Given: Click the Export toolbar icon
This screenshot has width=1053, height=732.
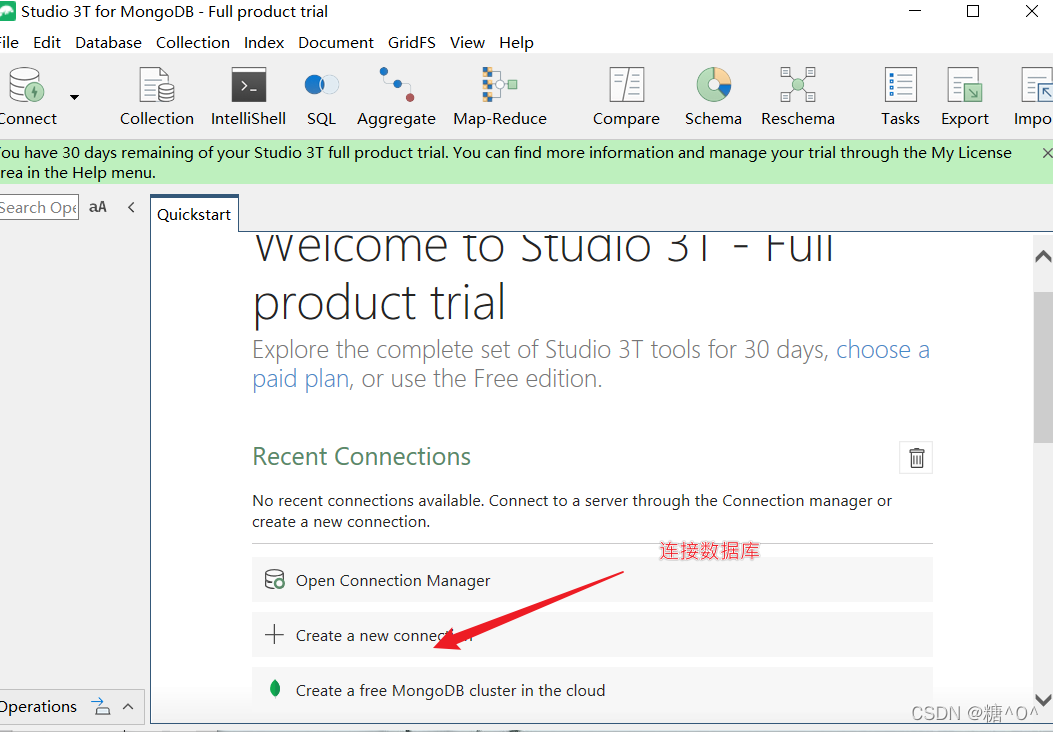Looking at the screenshot, I should [964, 97].
